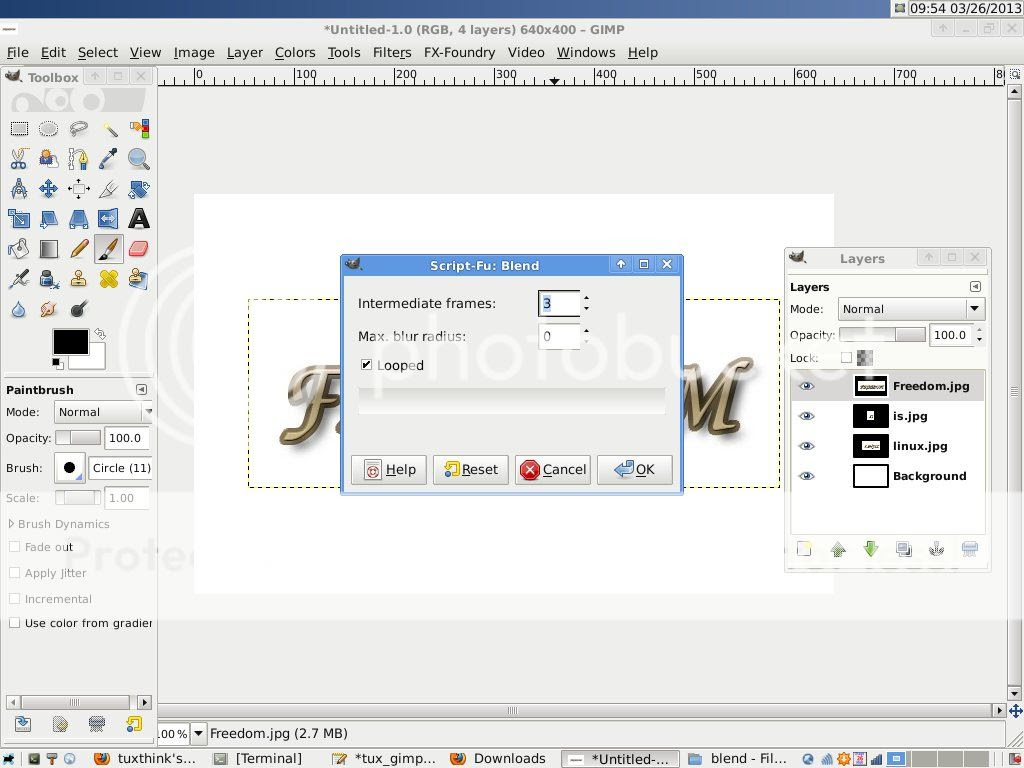
Task: Select the Crop tool
Action: [109, 189]
